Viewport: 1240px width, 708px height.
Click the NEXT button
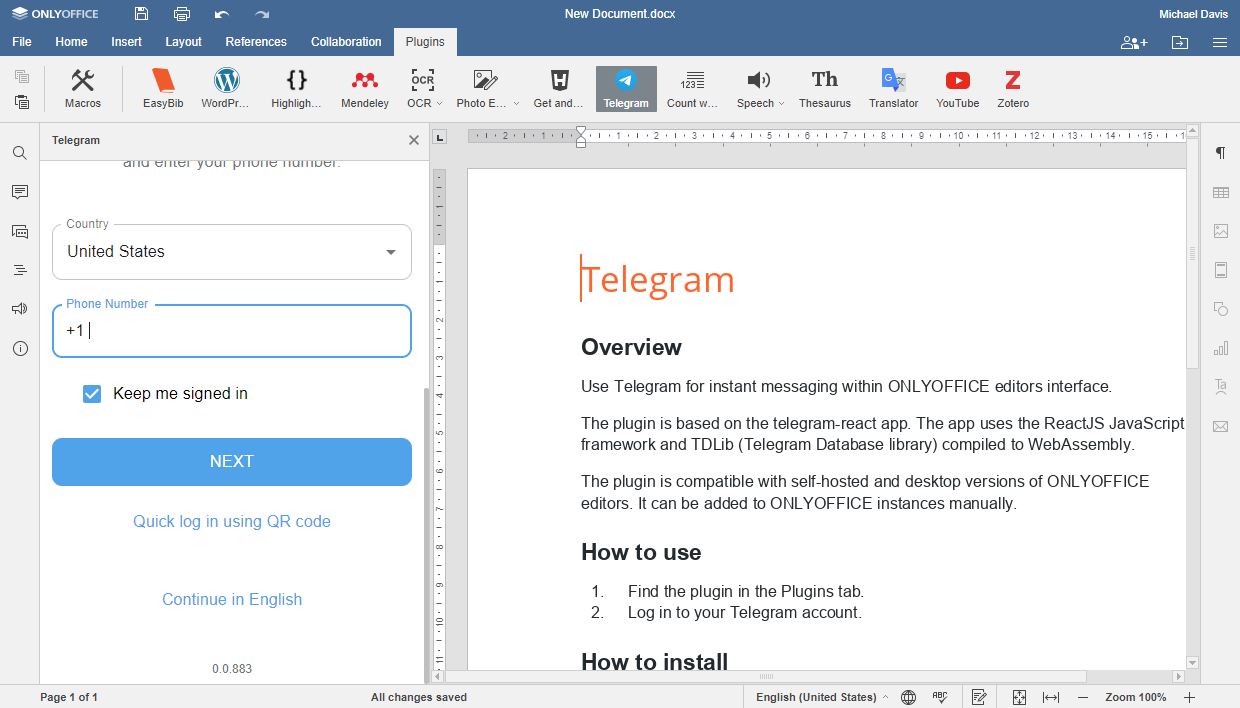click(x=232, y=462)
